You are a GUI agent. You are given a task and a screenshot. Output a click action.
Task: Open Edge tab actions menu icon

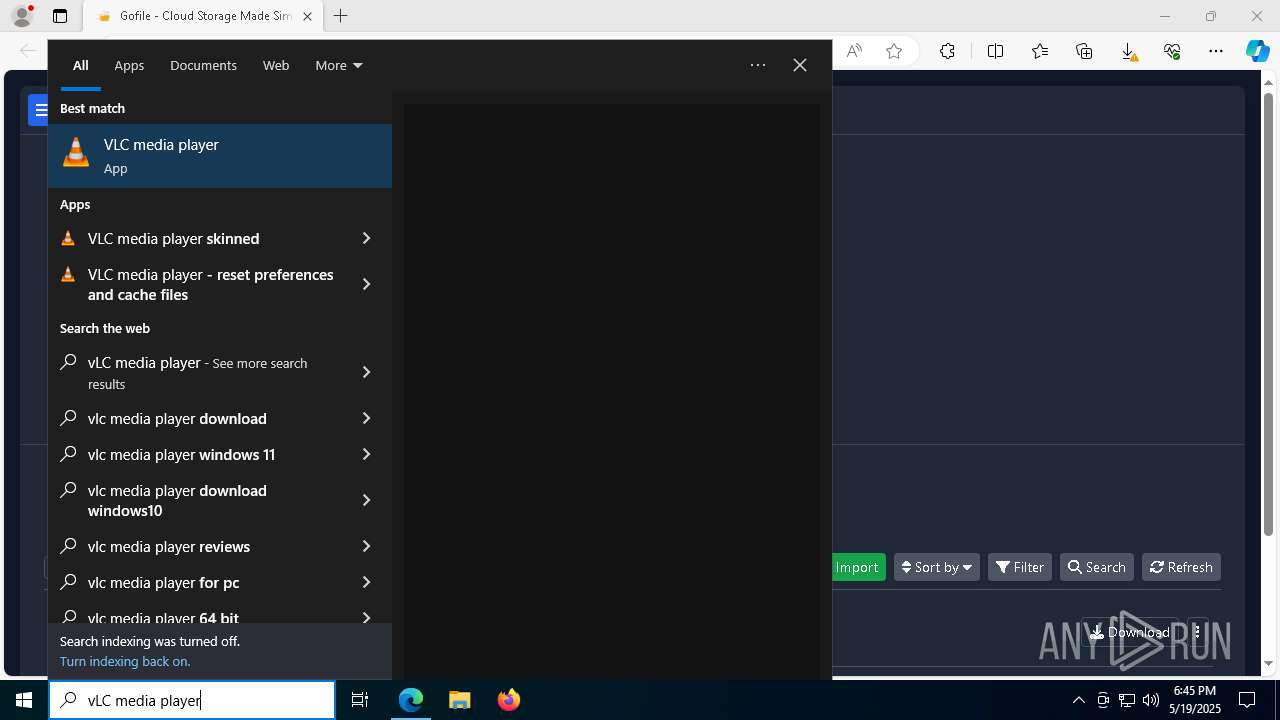(60, 16)
